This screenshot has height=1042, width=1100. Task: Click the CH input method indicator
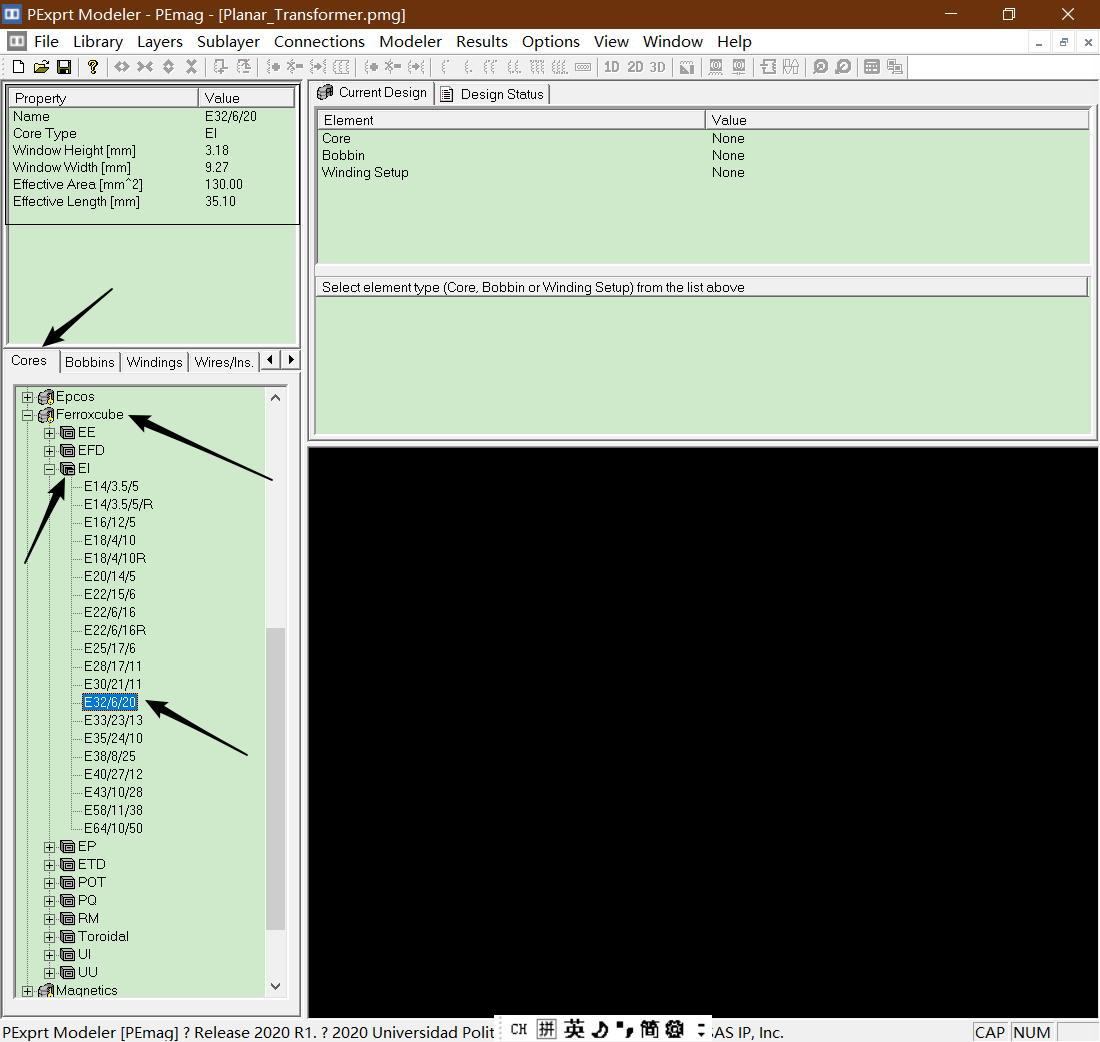[x=518, y=1028]
